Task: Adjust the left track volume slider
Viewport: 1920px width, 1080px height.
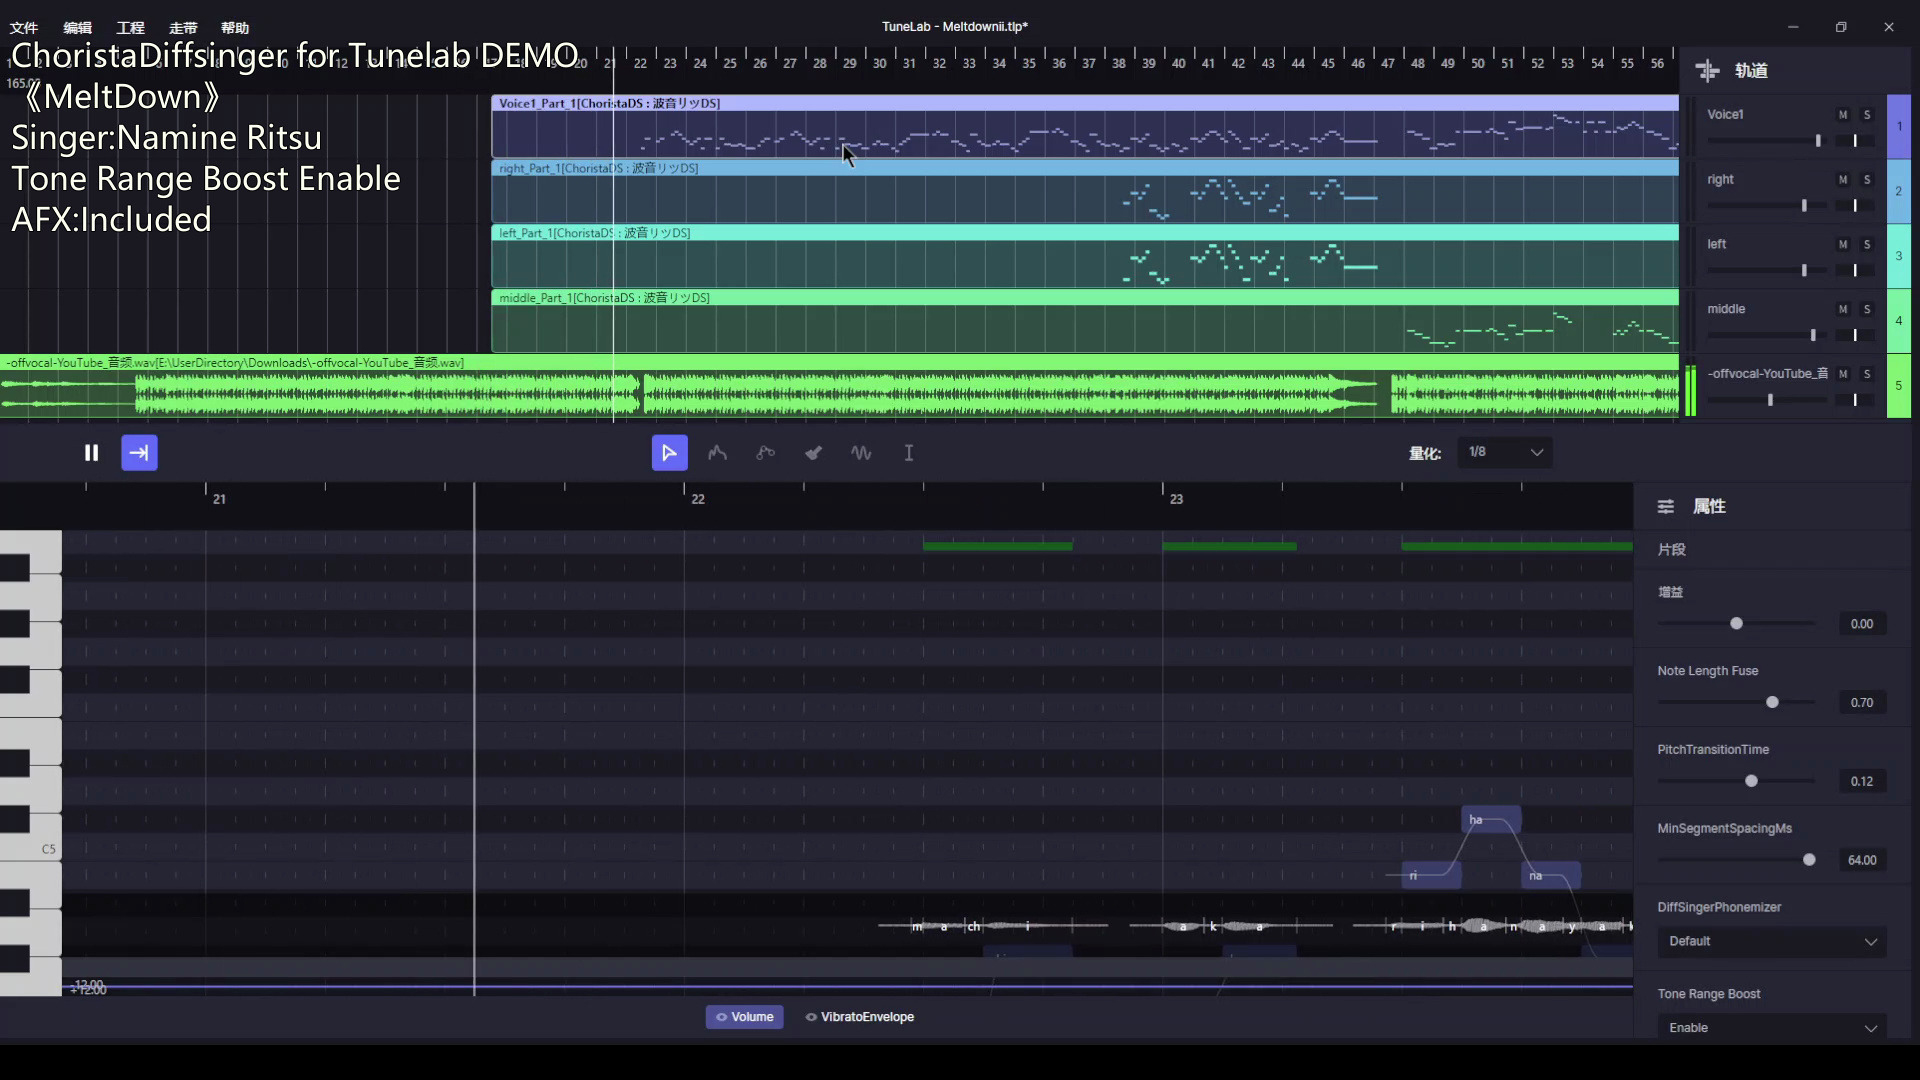Action: [x=1766, y=270]
